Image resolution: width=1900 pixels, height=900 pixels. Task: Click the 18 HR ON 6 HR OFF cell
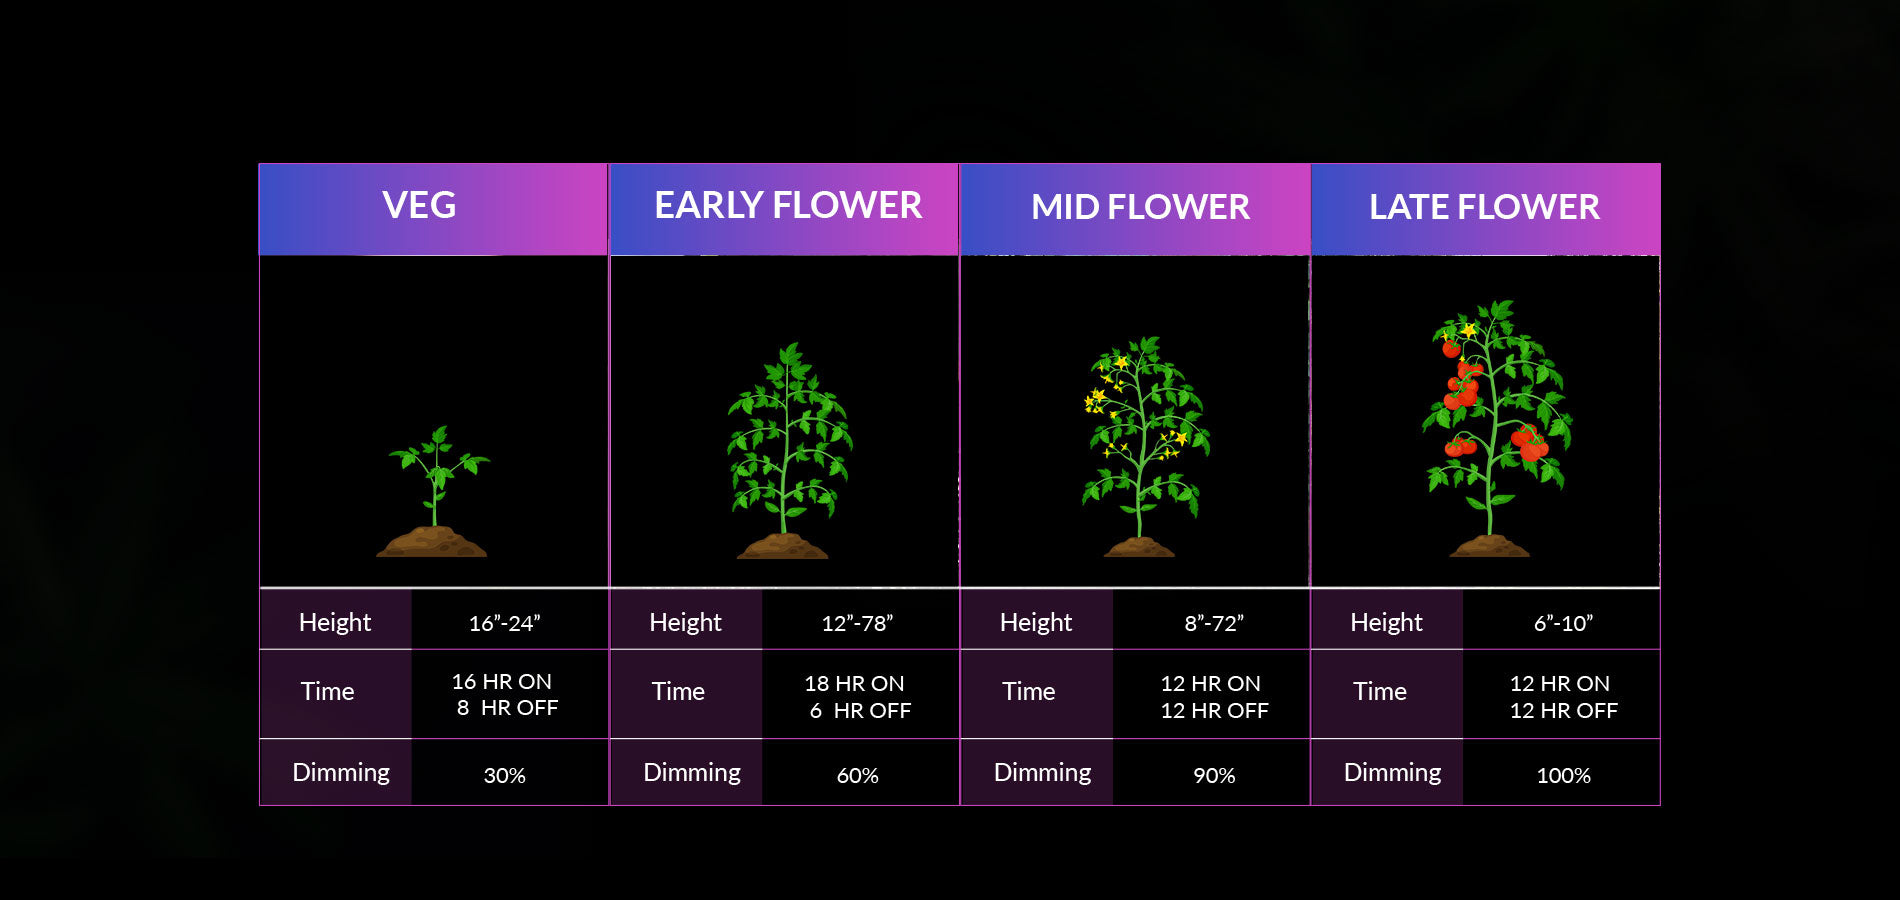(857, 697)
